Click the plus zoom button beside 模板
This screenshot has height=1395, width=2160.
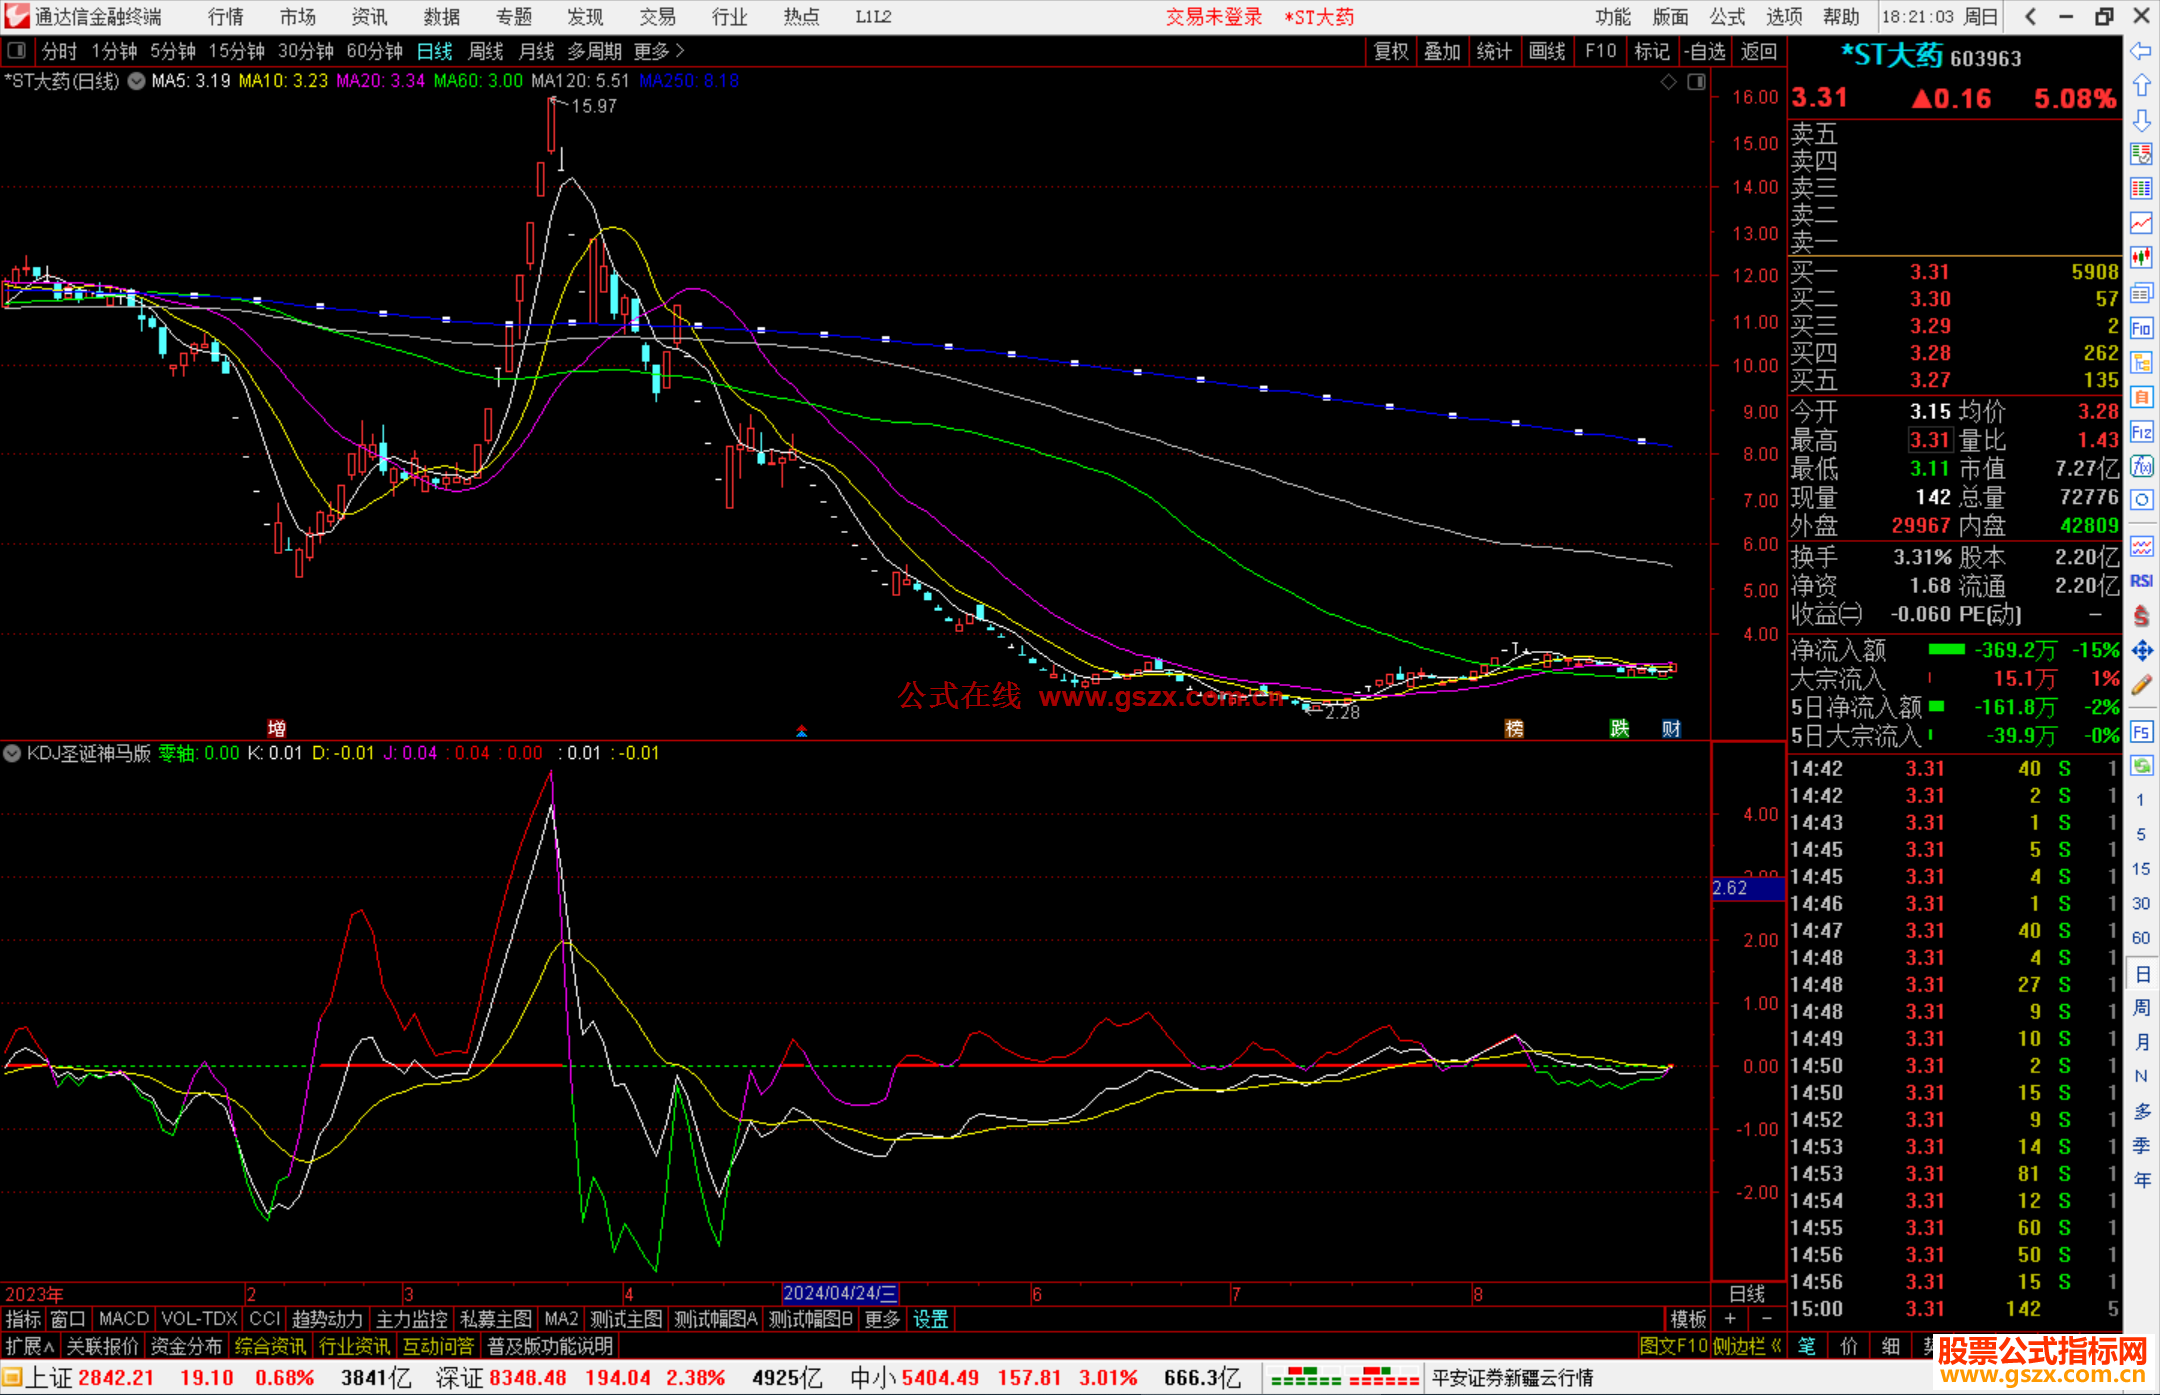(1730, 1319)
